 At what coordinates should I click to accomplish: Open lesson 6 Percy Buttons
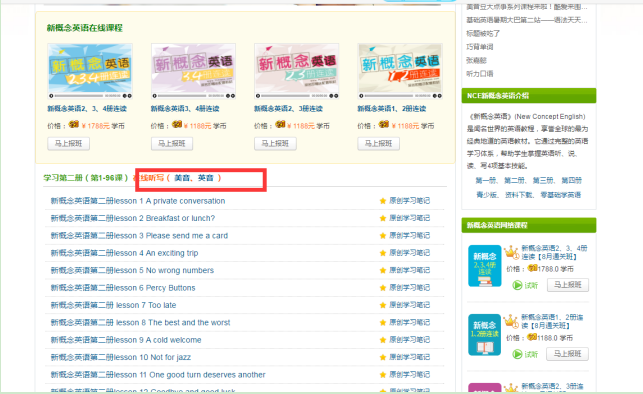123,288
